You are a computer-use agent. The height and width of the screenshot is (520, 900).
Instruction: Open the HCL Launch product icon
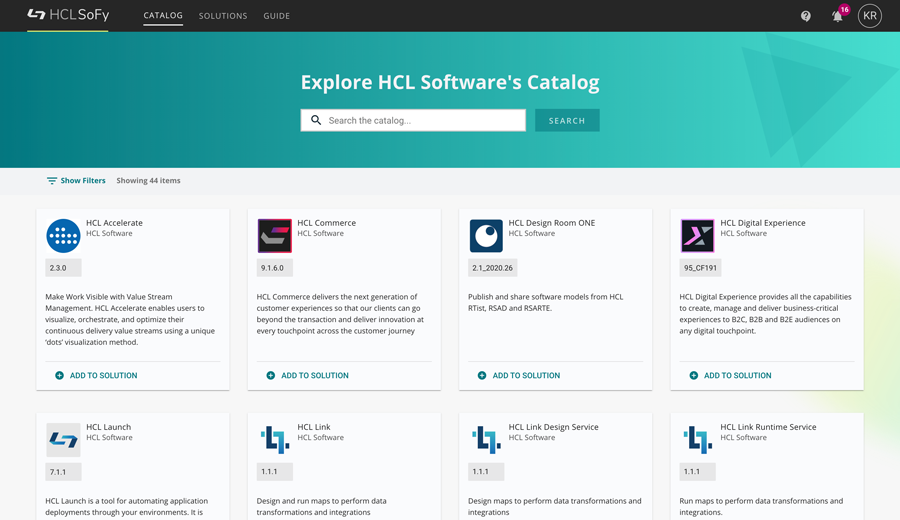63,440
